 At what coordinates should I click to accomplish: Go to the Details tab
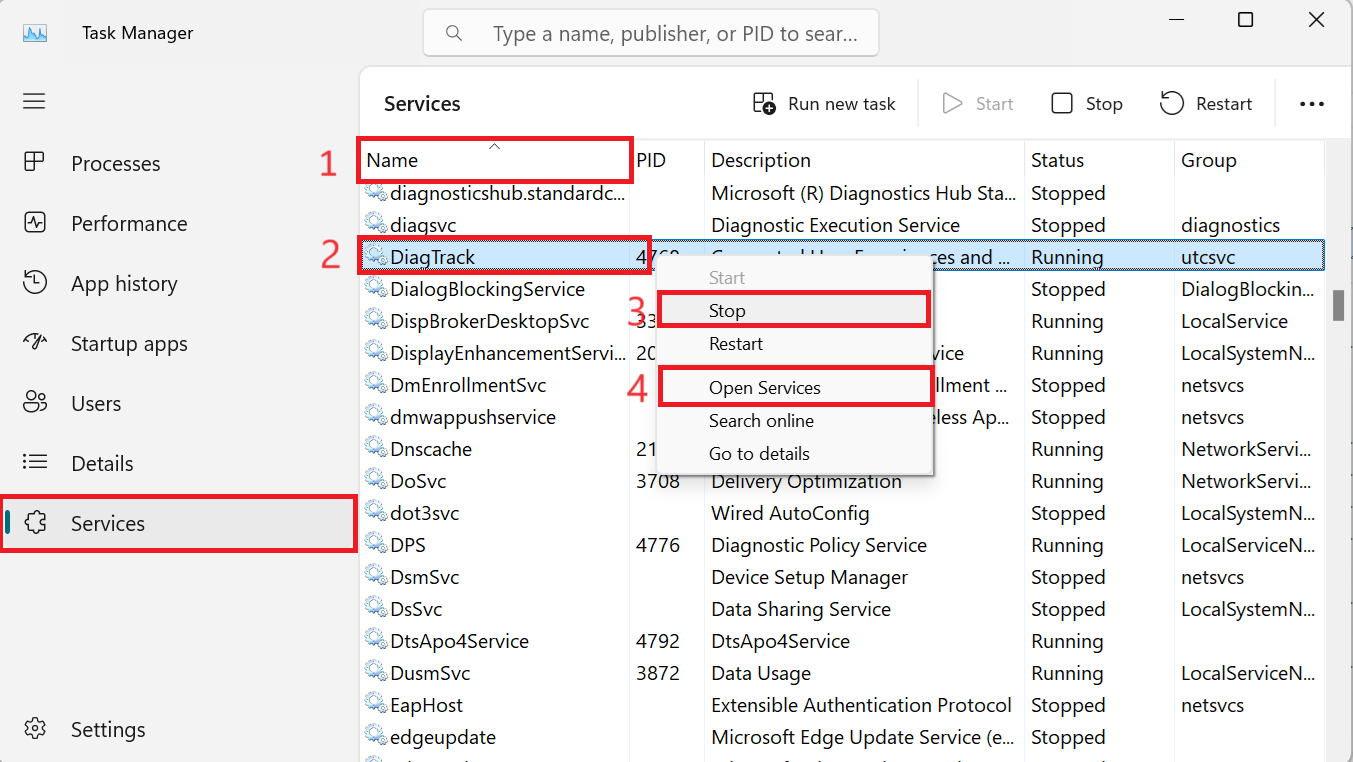[x=179, y=464]
